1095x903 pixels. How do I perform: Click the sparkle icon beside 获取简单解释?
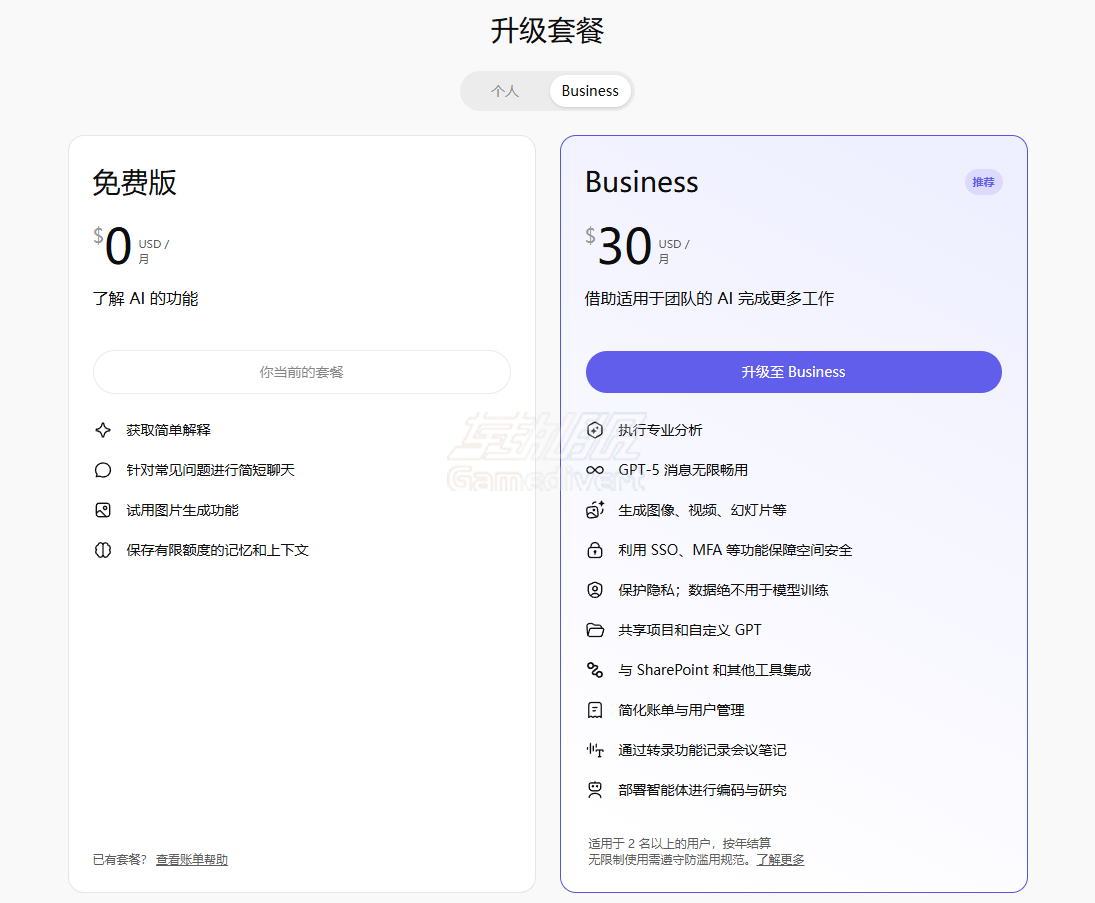pyautogui.click(x=102, y=430)
